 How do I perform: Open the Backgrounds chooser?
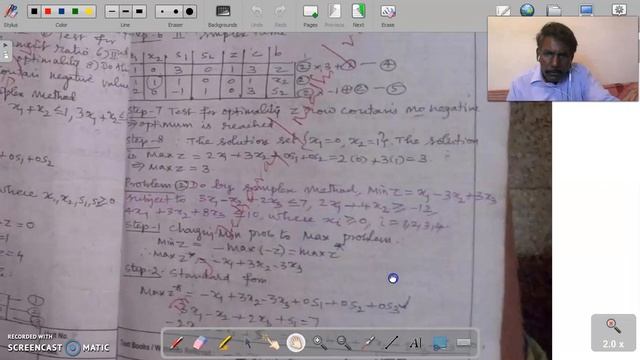tap(223, 11)
